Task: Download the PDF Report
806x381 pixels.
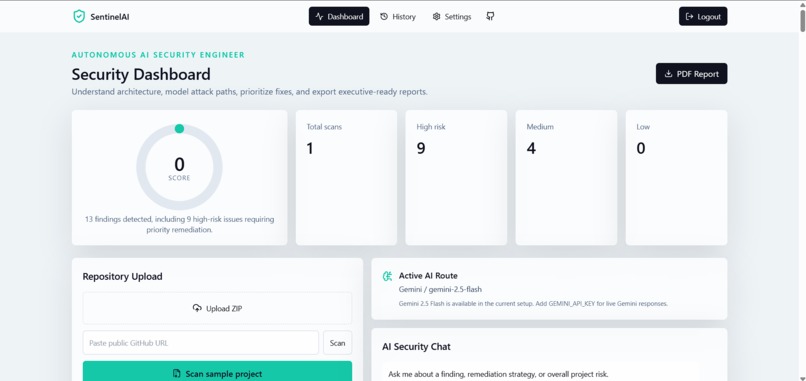Action: [x=691, y=74]
